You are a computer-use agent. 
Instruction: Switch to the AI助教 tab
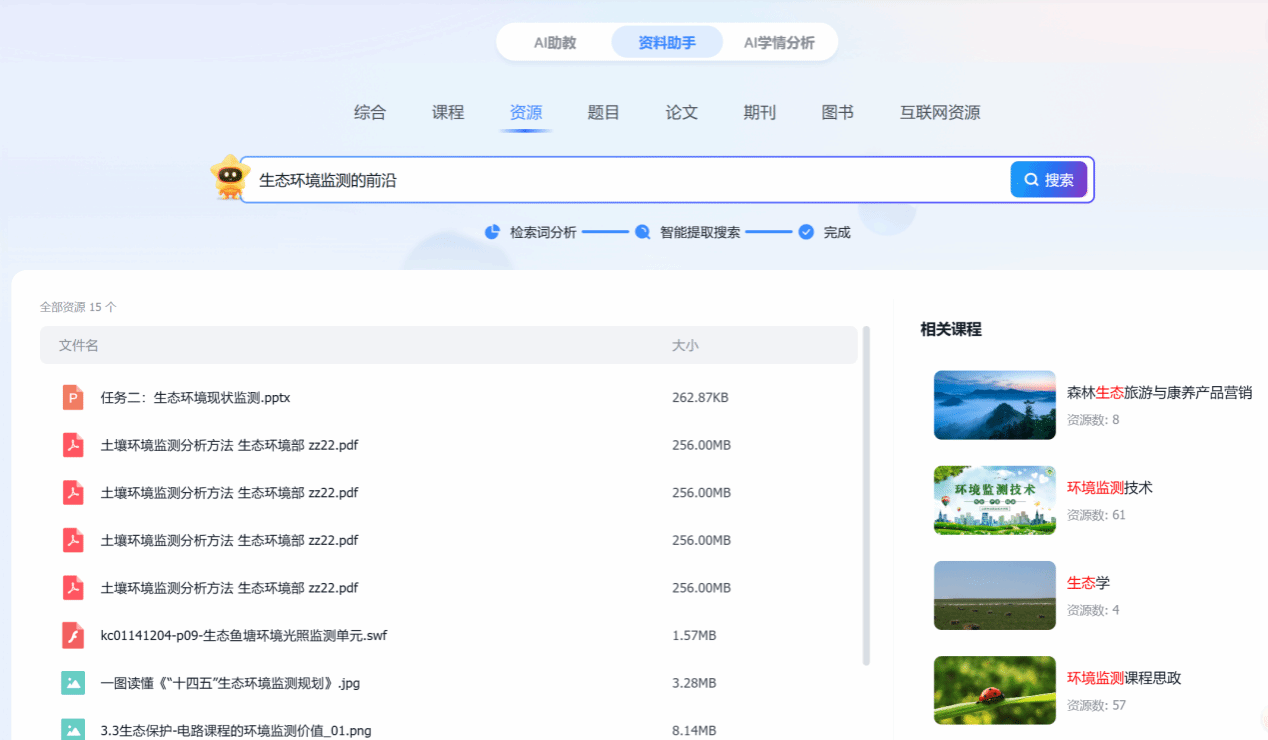[555, 43]
